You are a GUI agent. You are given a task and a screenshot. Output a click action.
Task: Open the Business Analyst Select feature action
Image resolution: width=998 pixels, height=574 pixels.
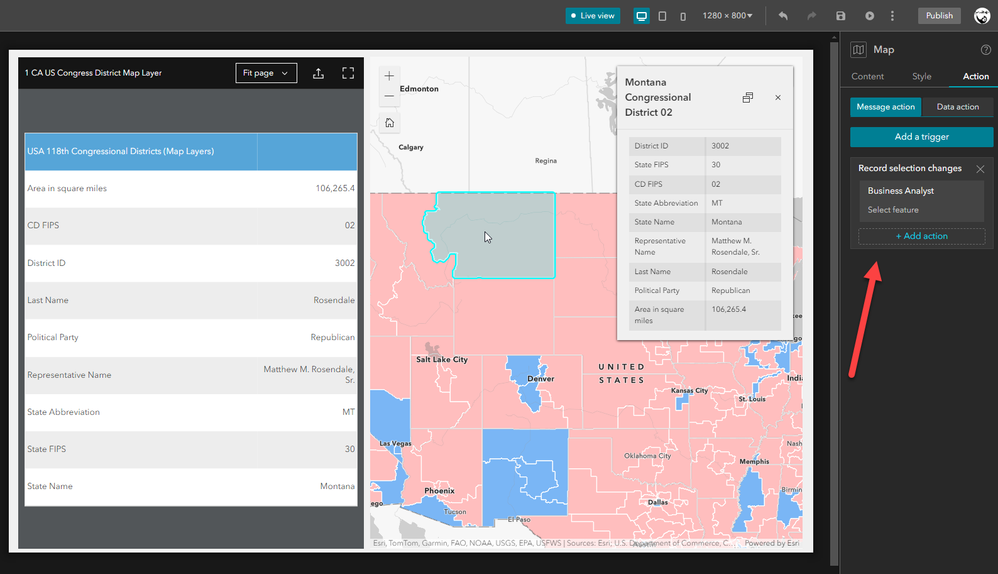922,200
